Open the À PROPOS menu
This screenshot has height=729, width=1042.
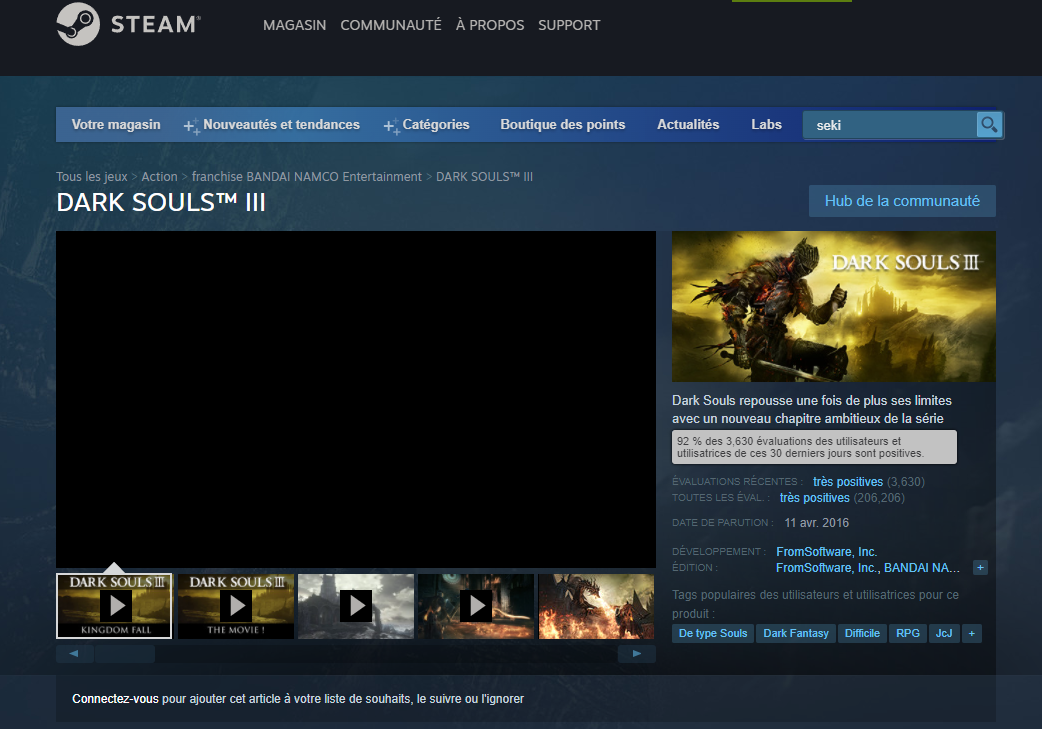(490, 25)
